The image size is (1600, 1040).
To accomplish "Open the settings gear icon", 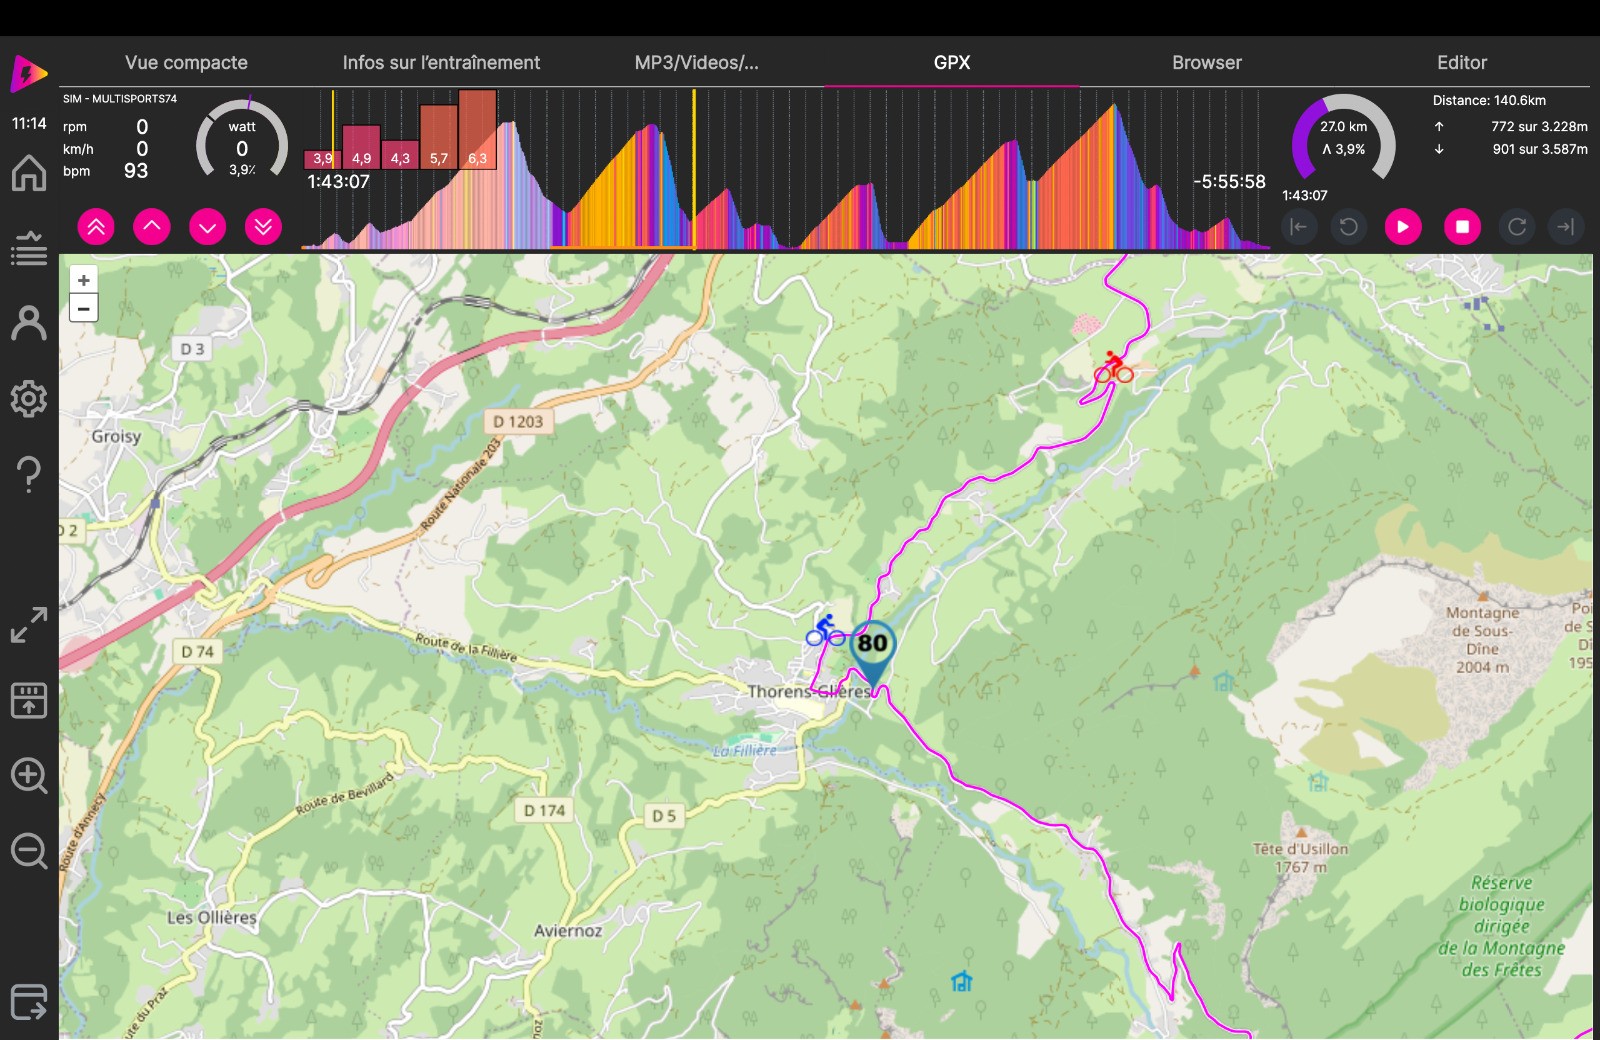I will point(29,398).
